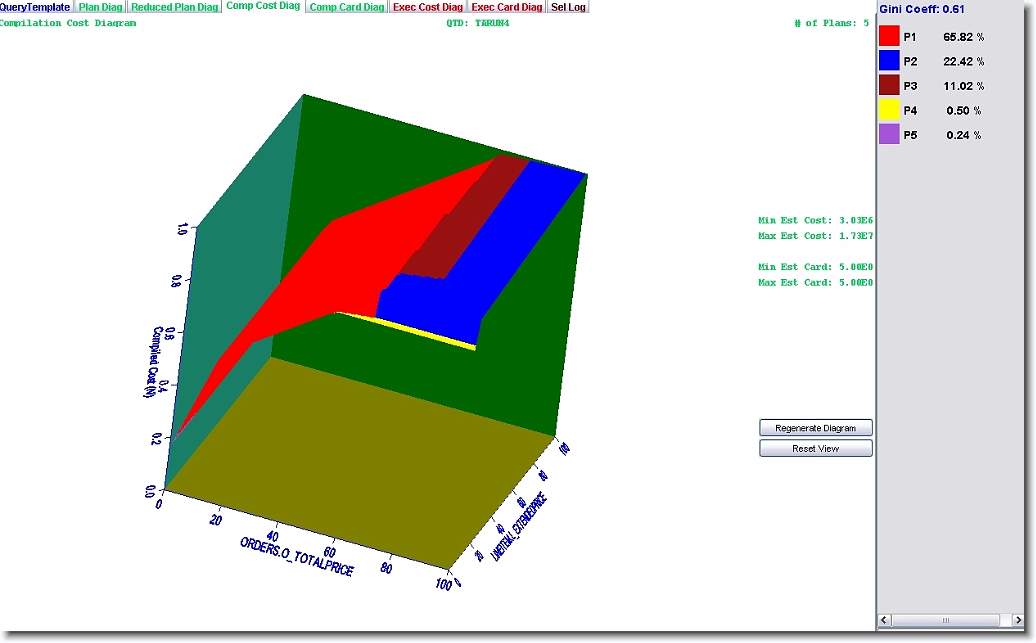
Task: Click the legend panel's horizontal scrollbar thumb
Action: [x=945, y=621]
